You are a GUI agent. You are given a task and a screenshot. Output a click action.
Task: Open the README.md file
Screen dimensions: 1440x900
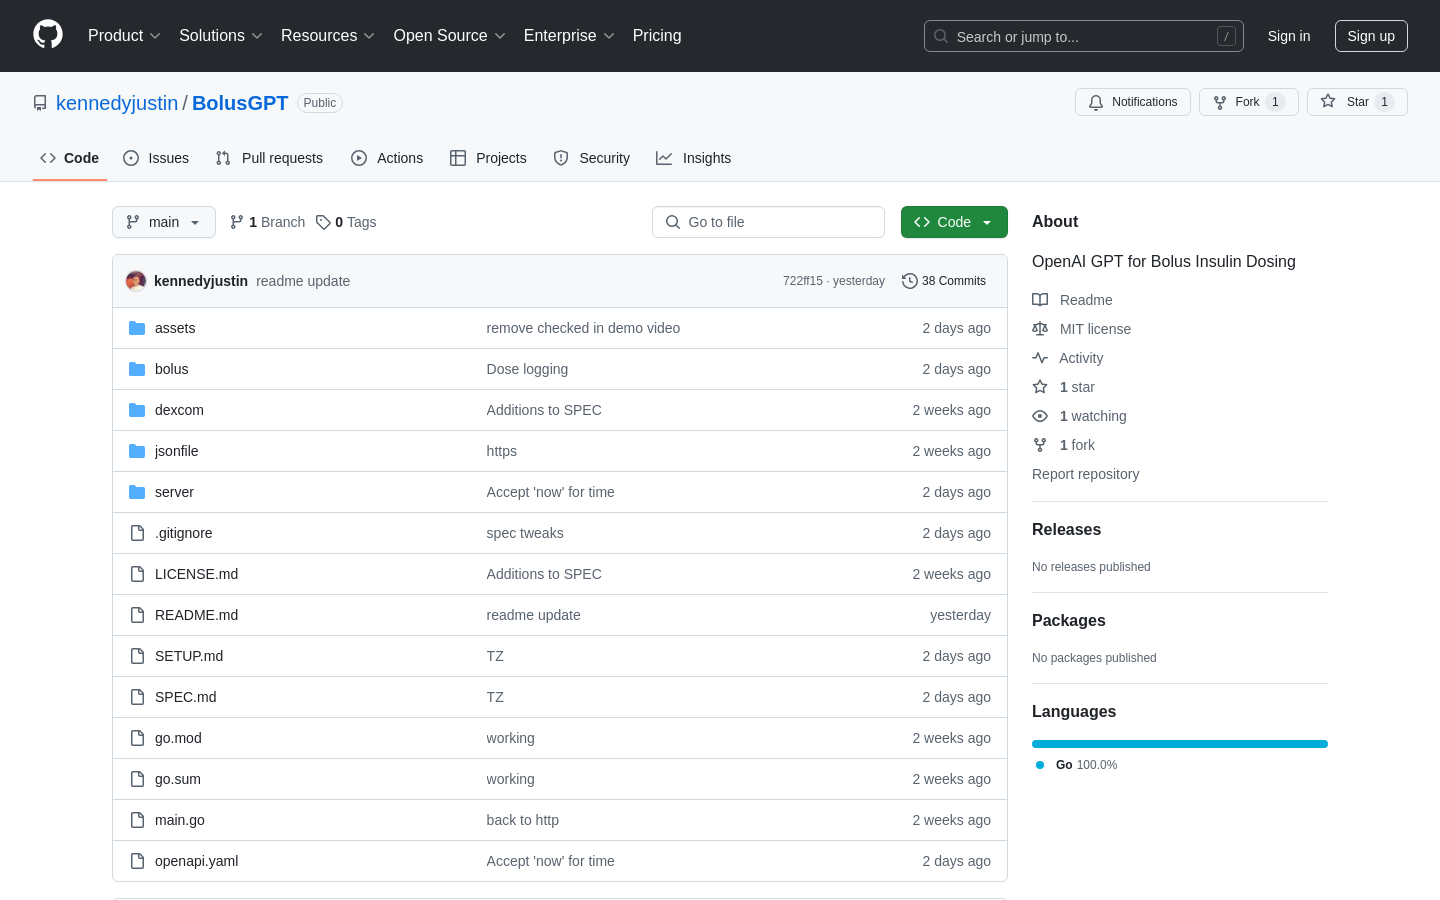(196, 615)
